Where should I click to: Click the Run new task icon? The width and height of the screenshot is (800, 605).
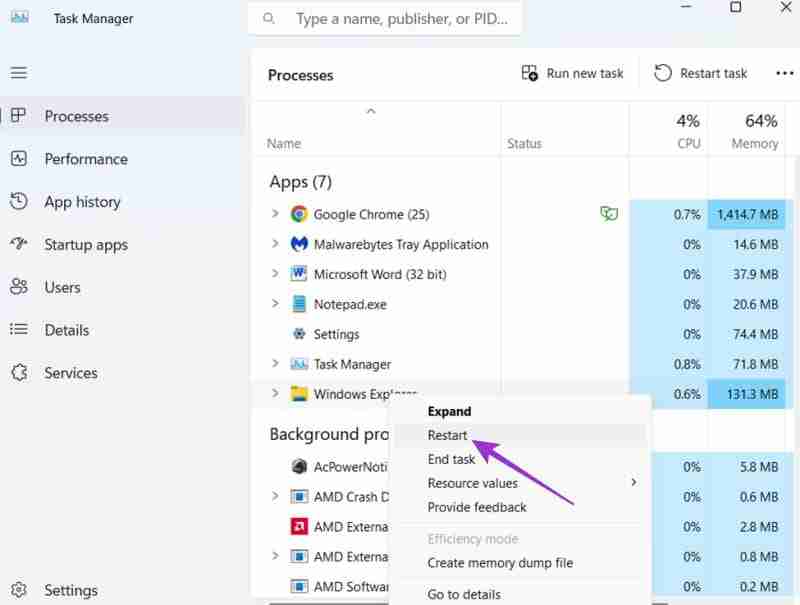coord(530,73)
